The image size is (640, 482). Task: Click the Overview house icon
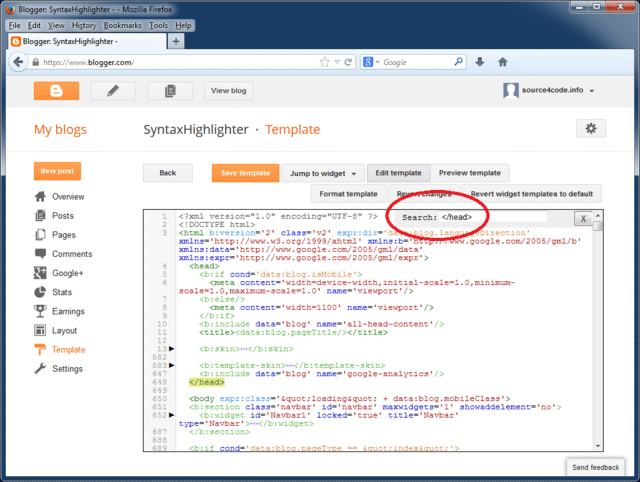click(x=40, y=197)
